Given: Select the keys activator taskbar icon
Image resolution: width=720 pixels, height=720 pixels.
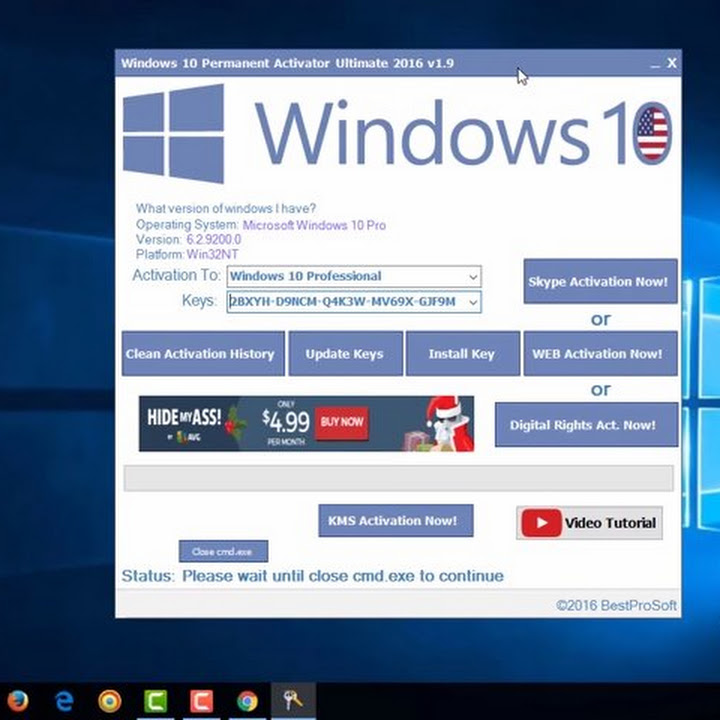Looking at the screenshot, I should pyautogui.click(x=293, y=701).
